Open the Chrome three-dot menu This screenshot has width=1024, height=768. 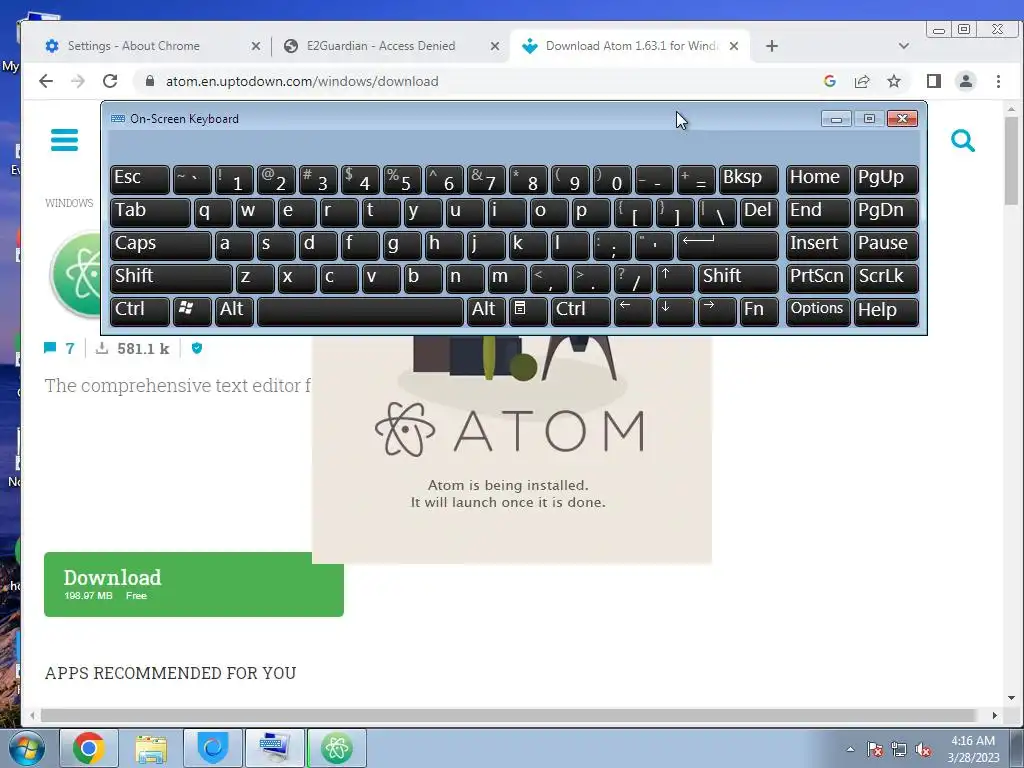tap(999, 81)
